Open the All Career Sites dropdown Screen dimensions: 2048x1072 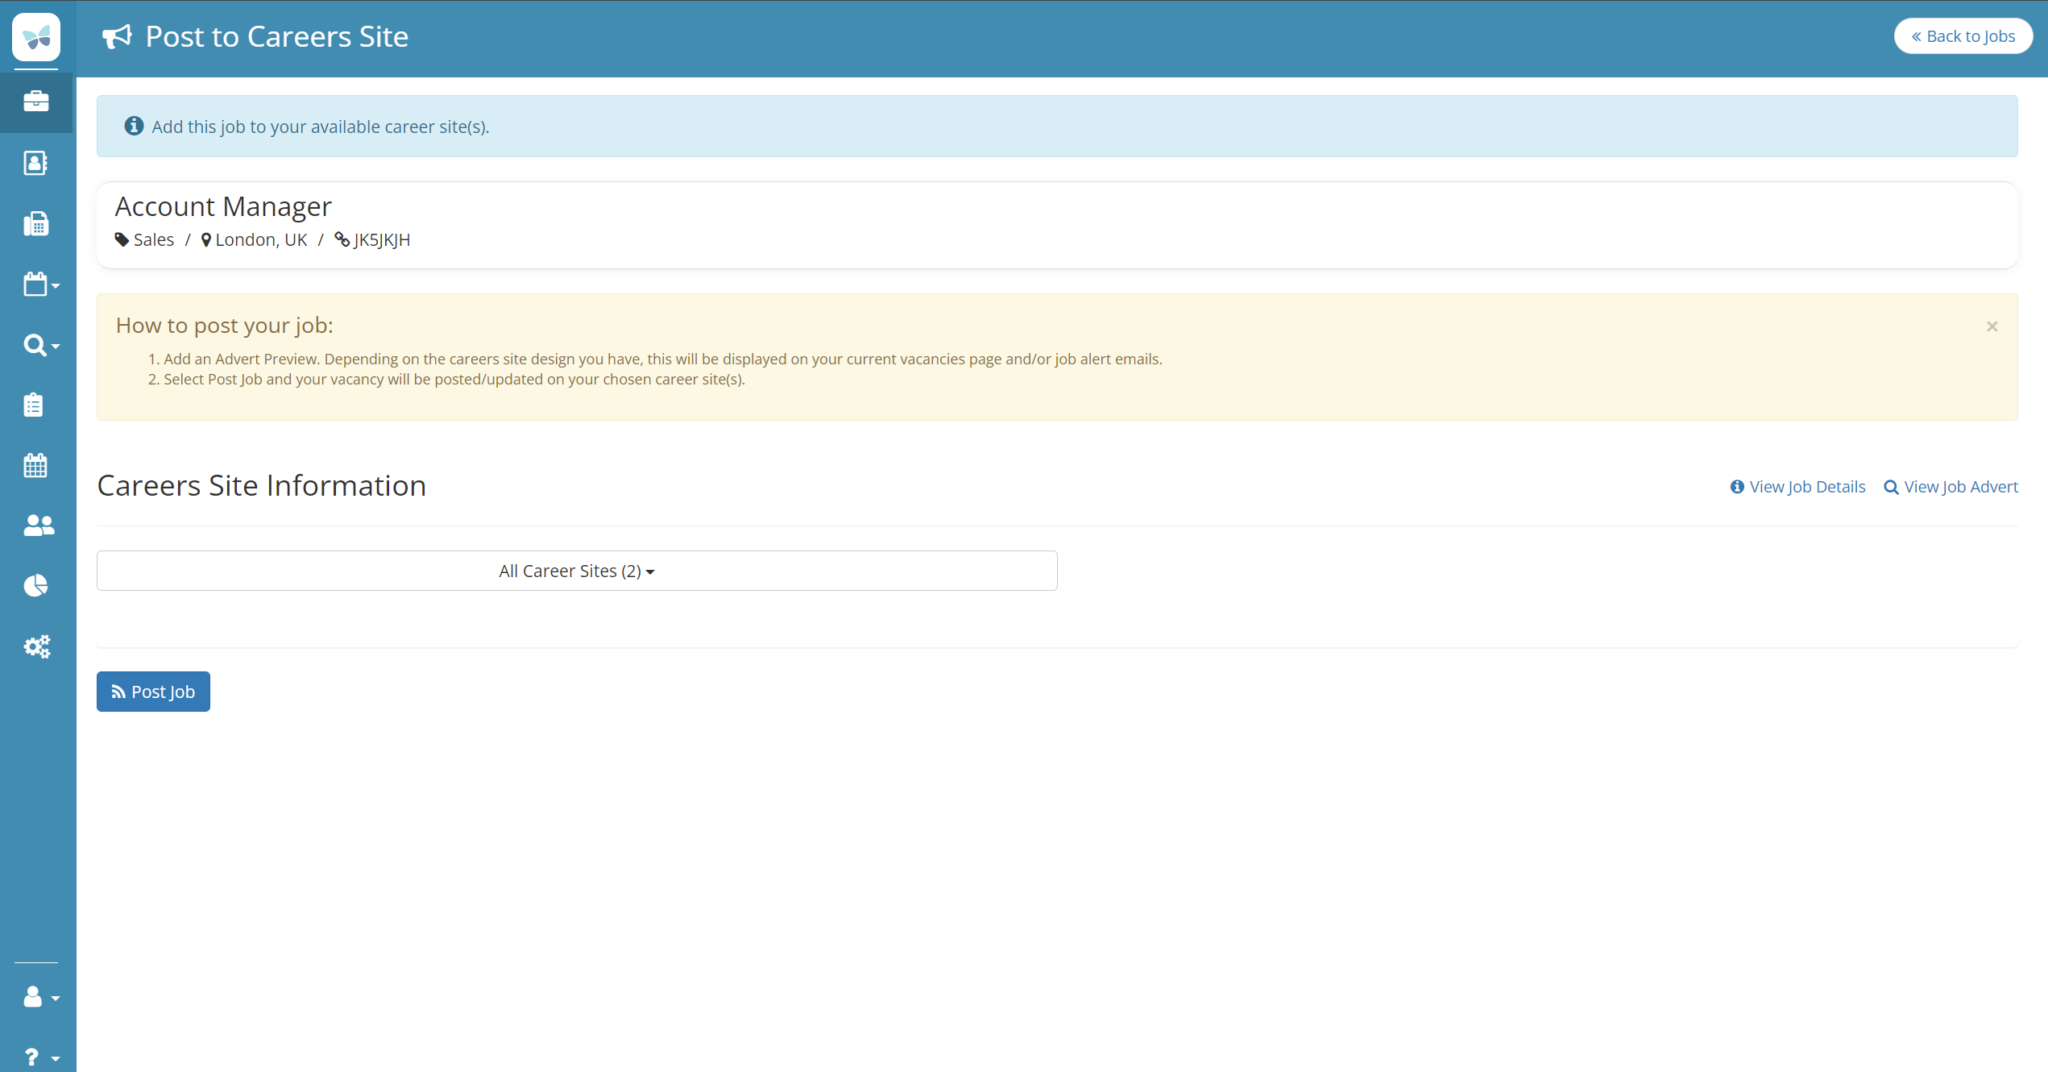(576, 571)
